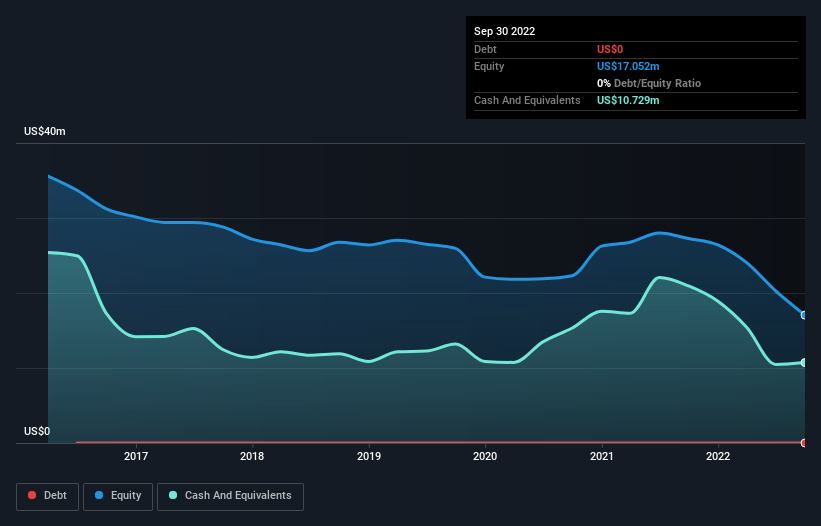Select the 2019 x-axis label
The height and width of the screenshot is (526, 821).
coord(369,456)
